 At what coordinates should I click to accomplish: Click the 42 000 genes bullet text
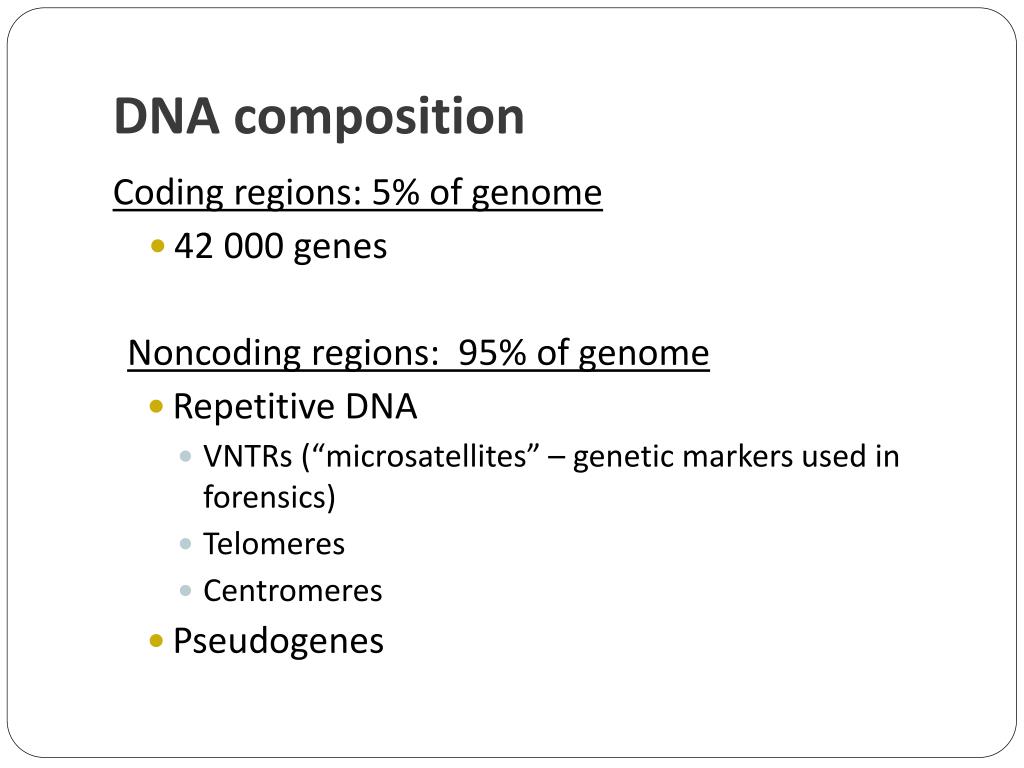pyautogui.click(x=281, y=248)
